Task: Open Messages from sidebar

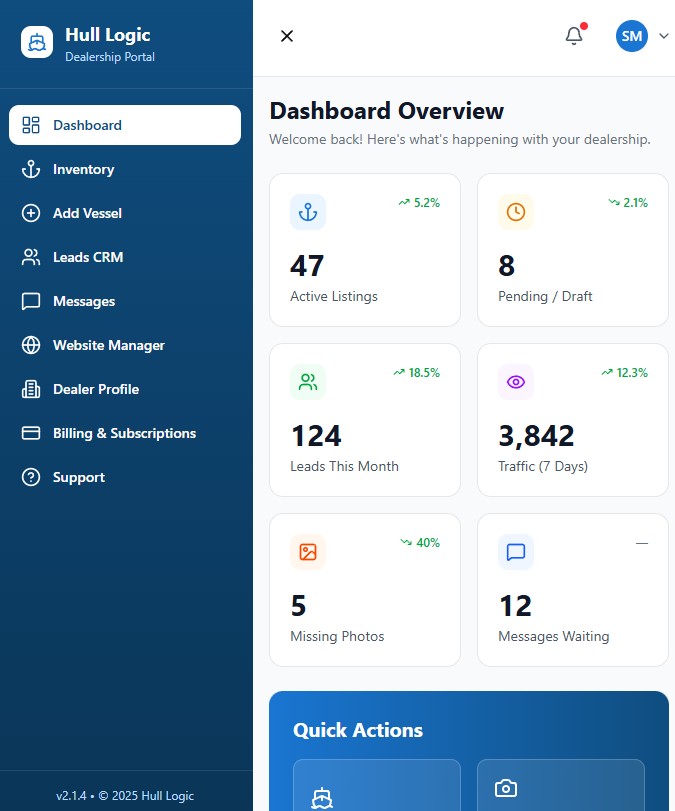Action: click(x=84, y=301)
